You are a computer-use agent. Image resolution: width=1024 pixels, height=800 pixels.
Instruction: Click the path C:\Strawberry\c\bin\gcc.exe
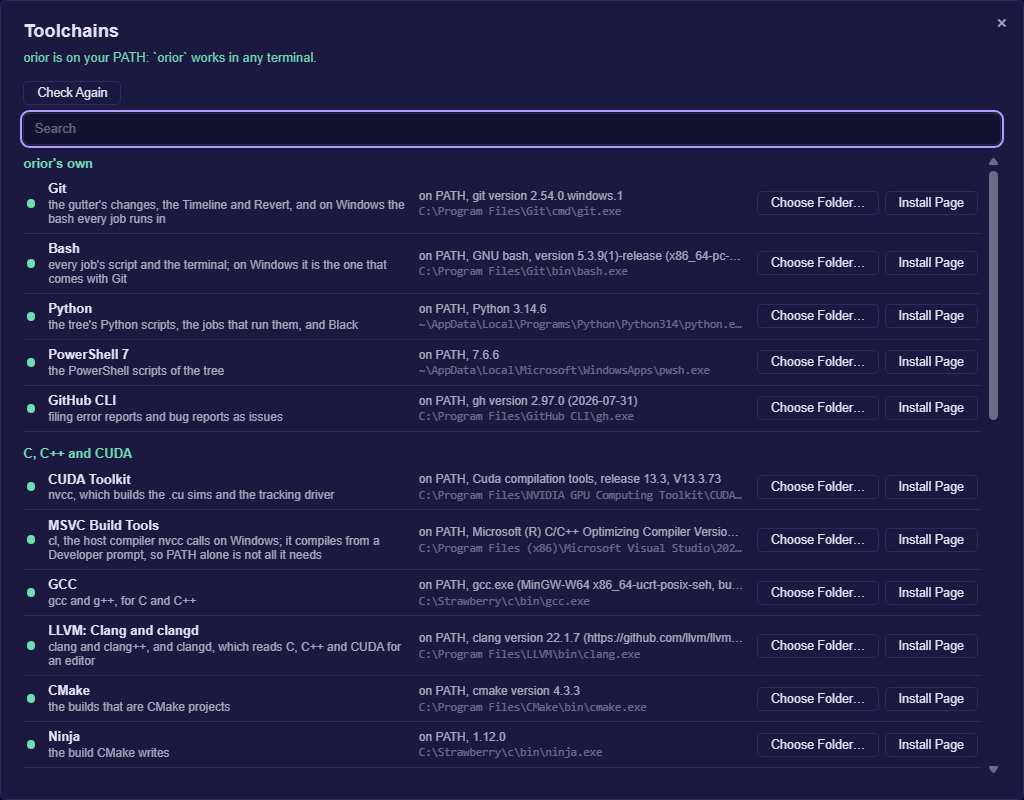[504, 601]
